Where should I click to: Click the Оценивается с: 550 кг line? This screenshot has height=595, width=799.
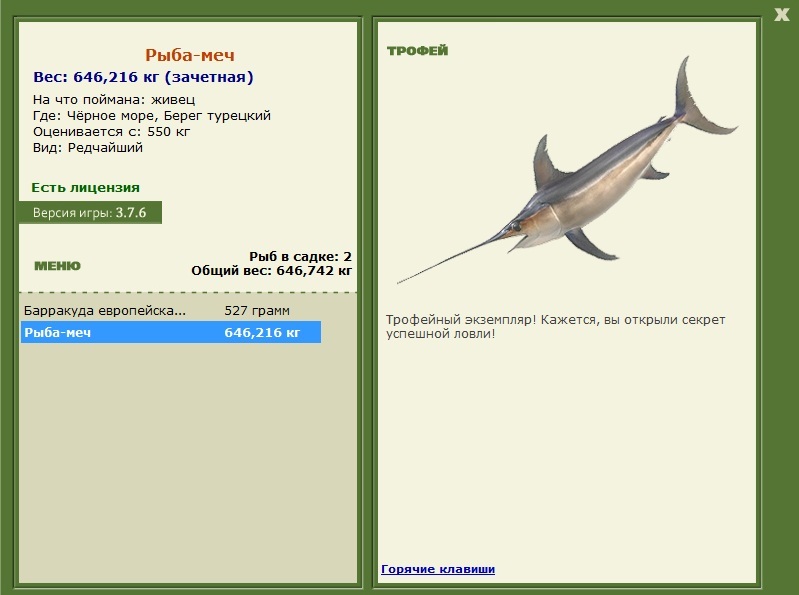tap(111, 131)
